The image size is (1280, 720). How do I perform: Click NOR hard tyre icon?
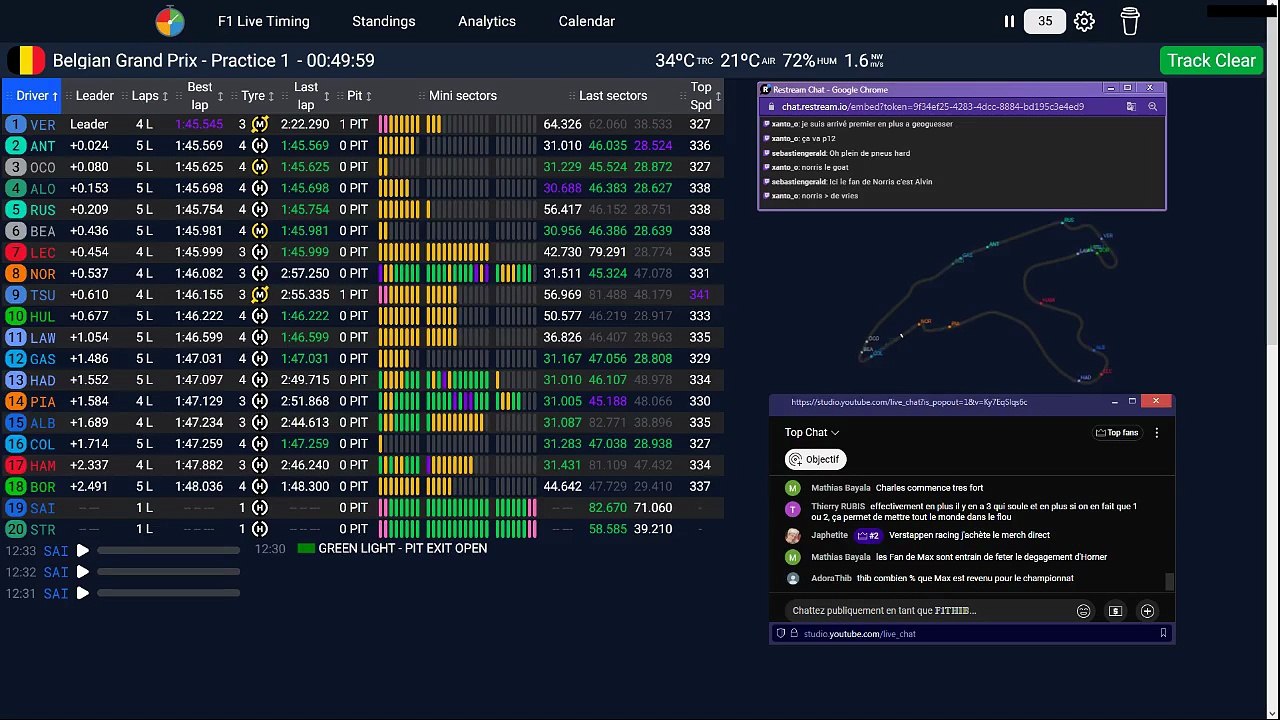click(x=260, y=273)
